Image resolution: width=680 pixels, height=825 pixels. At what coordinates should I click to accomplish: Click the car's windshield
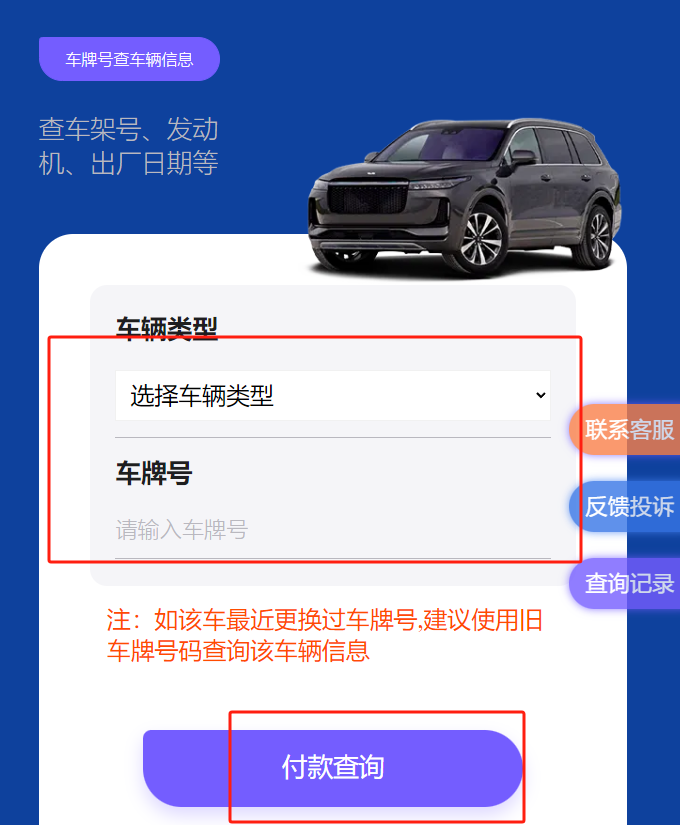tap(441, 143)
